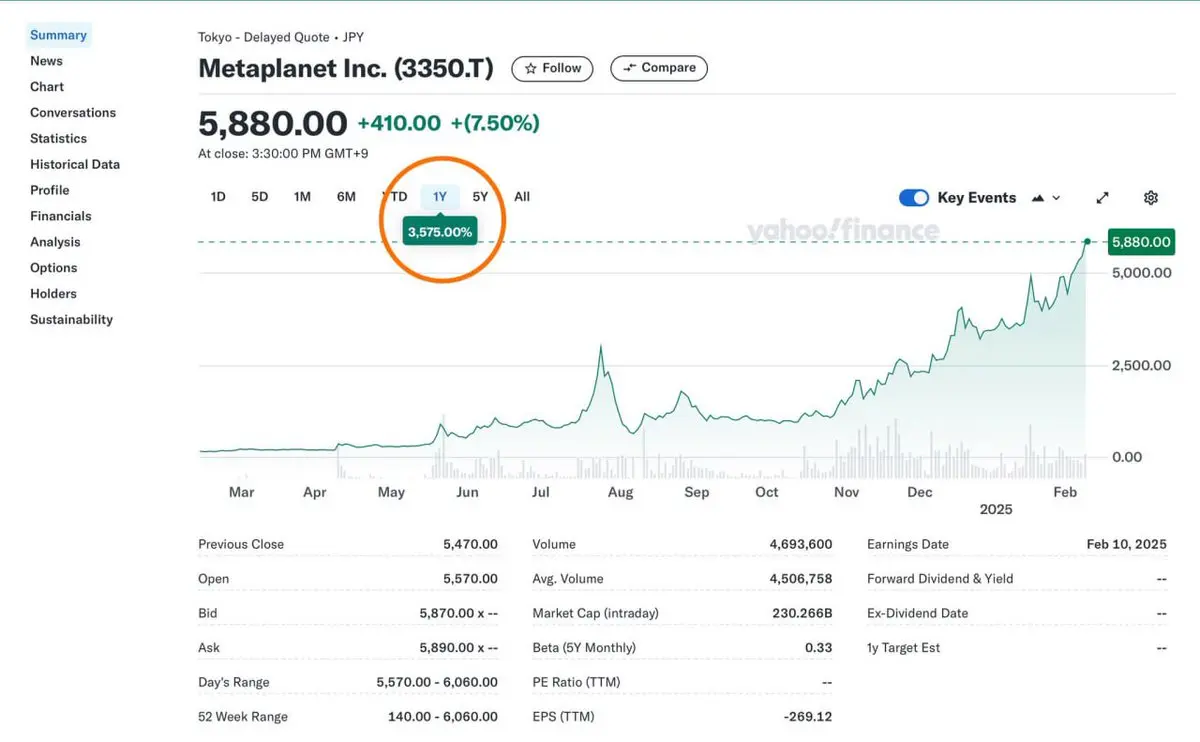This screenshot has width=1200, height=742.
Task: Go to the Chart sidebar link
Action: (x=47, y=87)
